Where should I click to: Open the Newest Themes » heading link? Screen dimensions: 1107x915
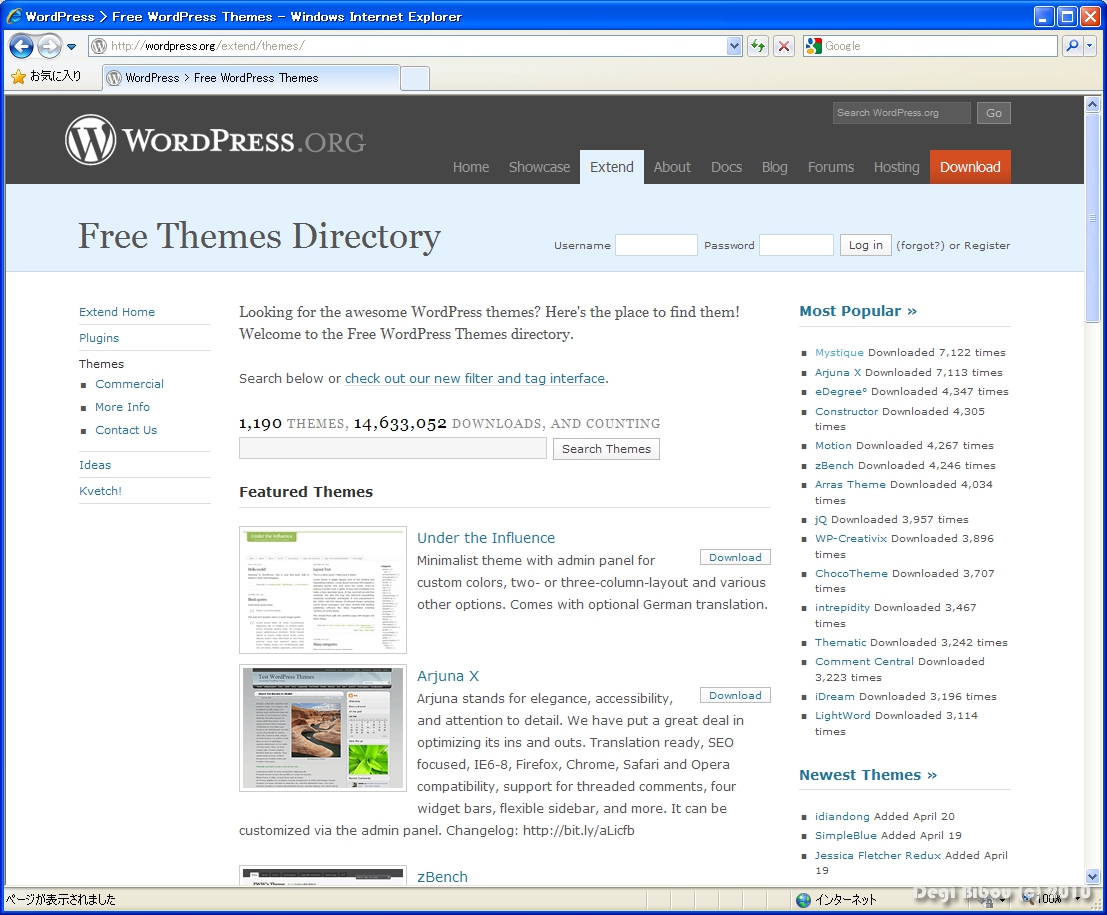point(868,775)
